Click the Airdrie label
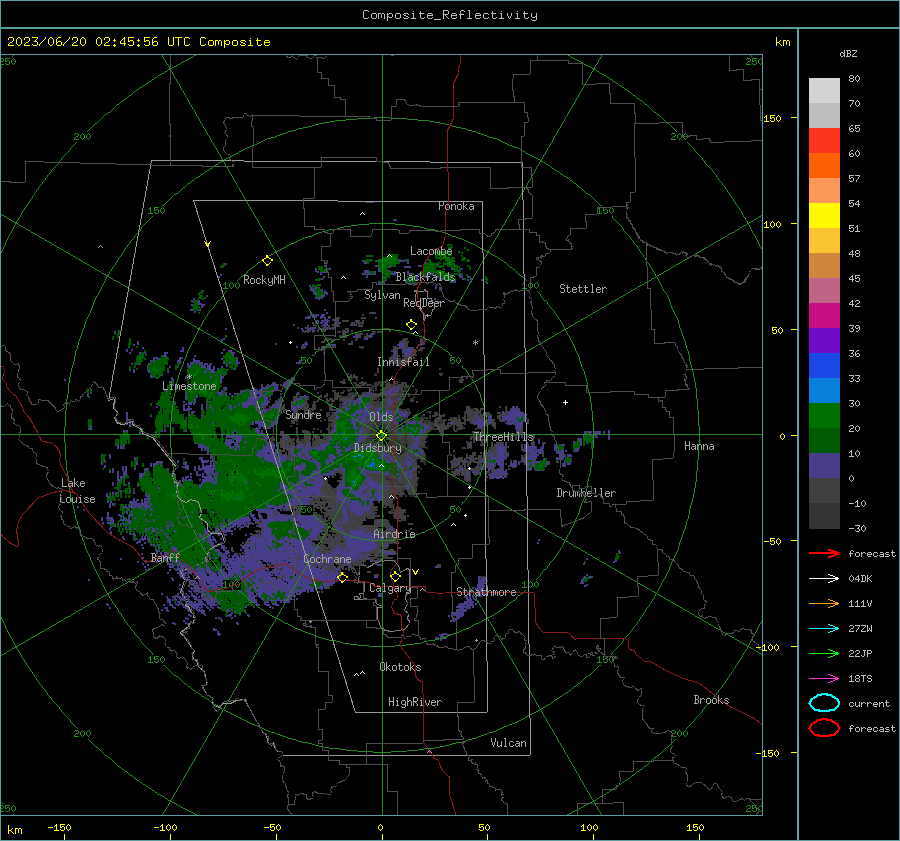The height and width of the screenshot is (841, 900). pos(394,534)
